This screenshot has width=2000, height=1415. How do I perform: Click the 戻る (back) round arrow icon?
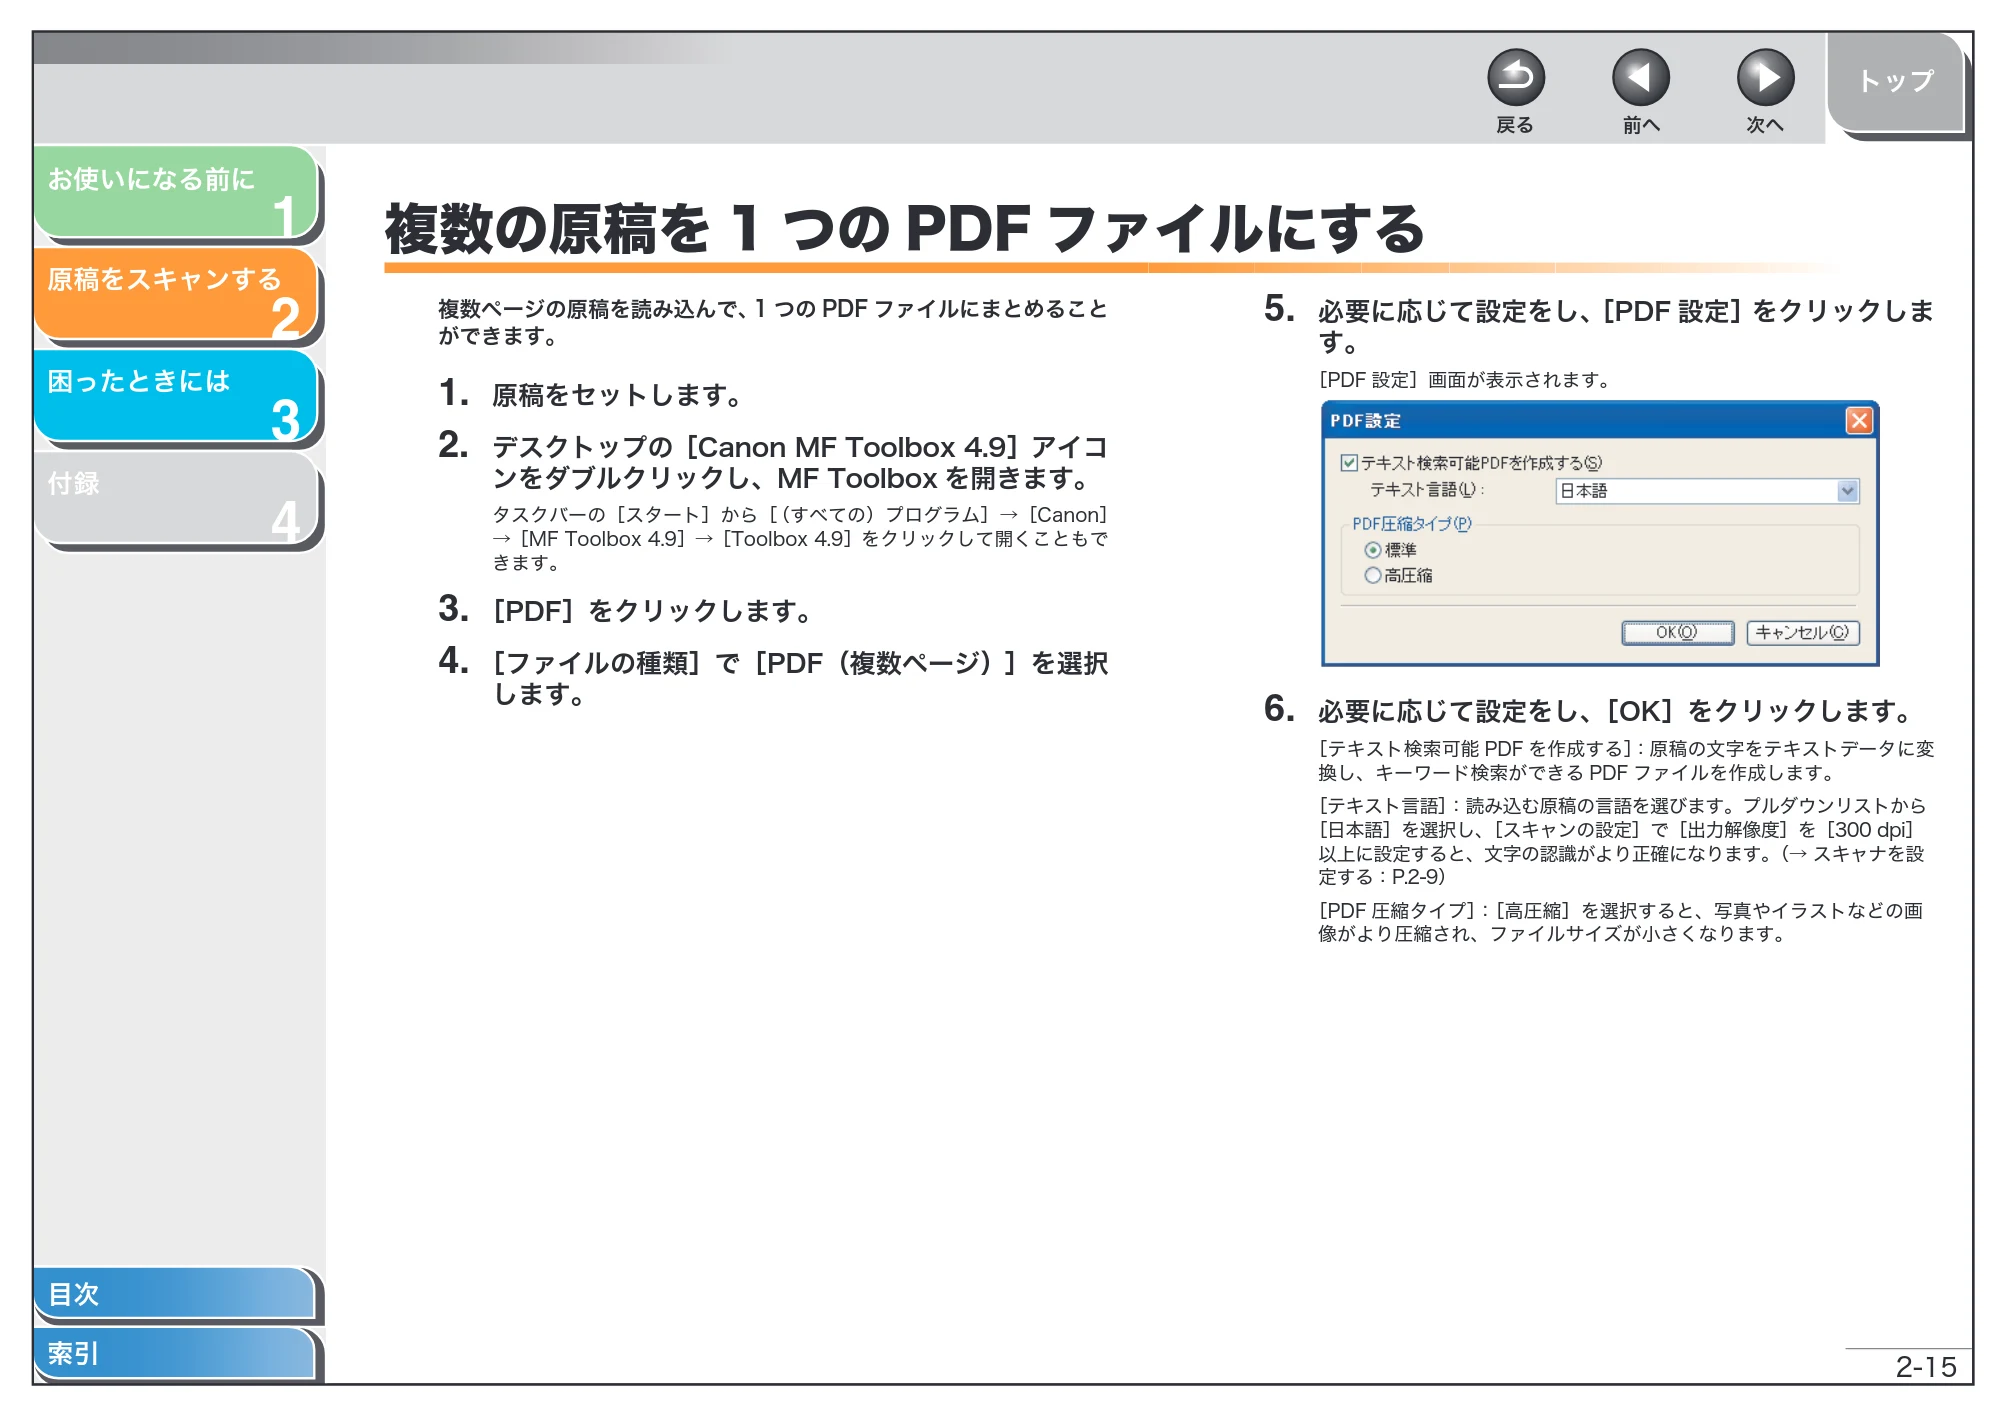click(x=1515, y=78)
